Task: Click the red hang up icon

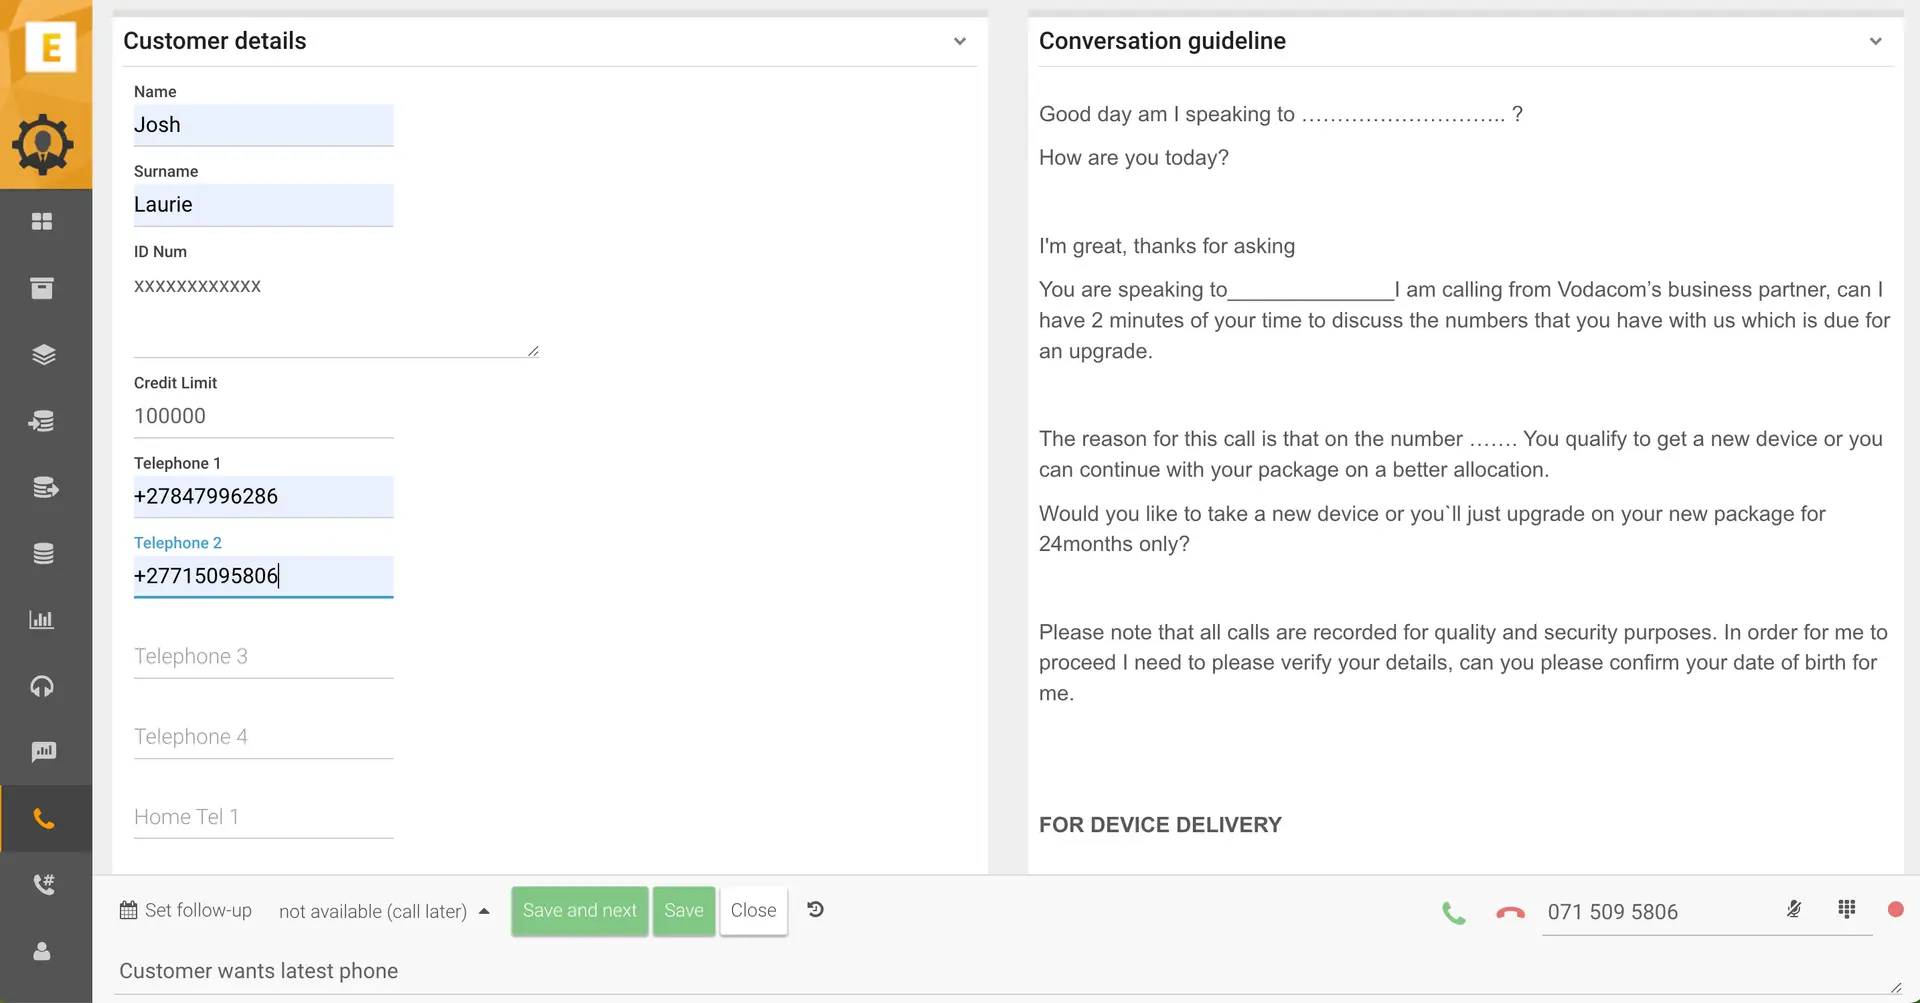Action: pos(1510,913)
